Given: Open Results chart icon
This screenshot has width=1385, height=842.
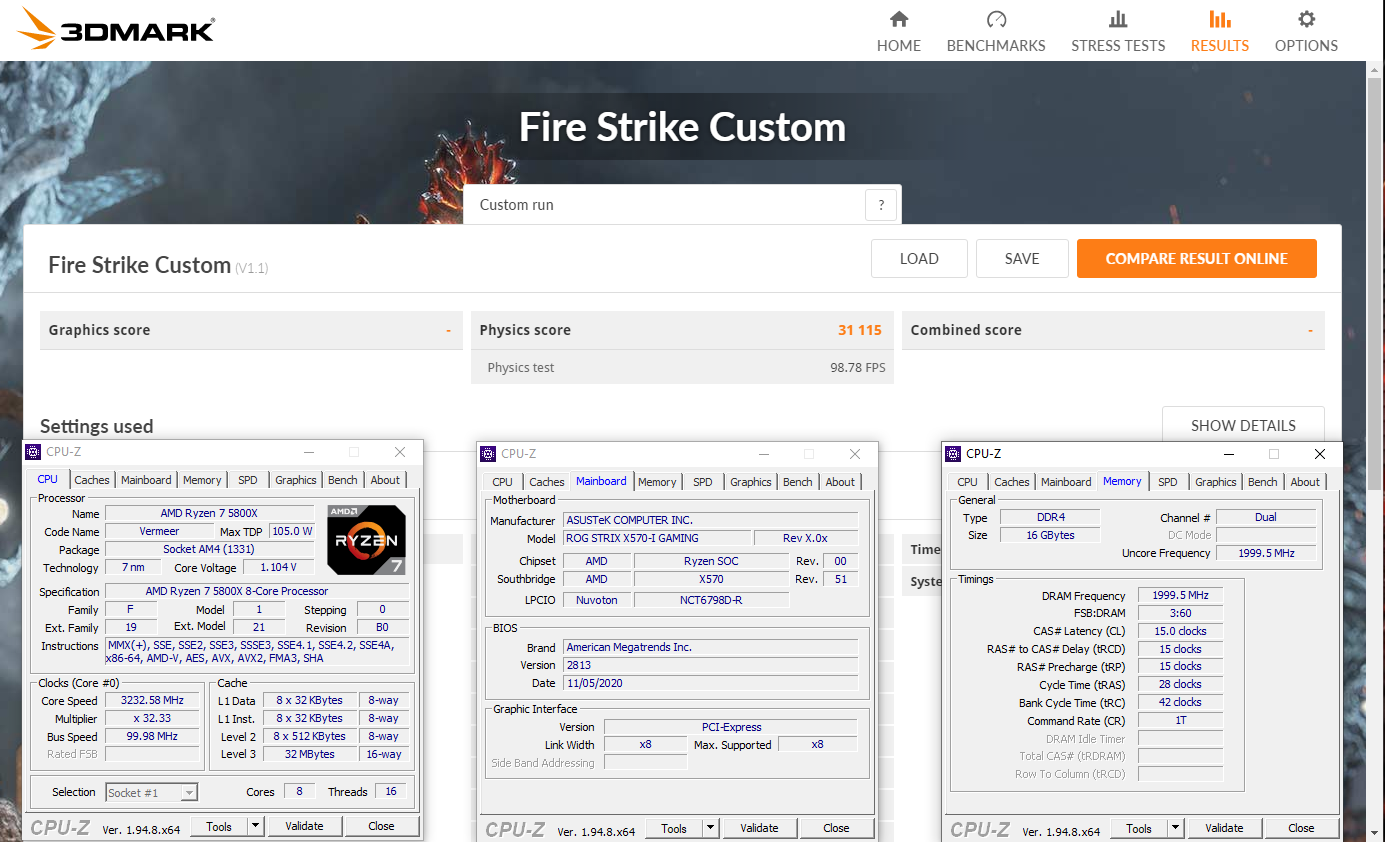Looking at the screenshot, I should click(1219, 19).
